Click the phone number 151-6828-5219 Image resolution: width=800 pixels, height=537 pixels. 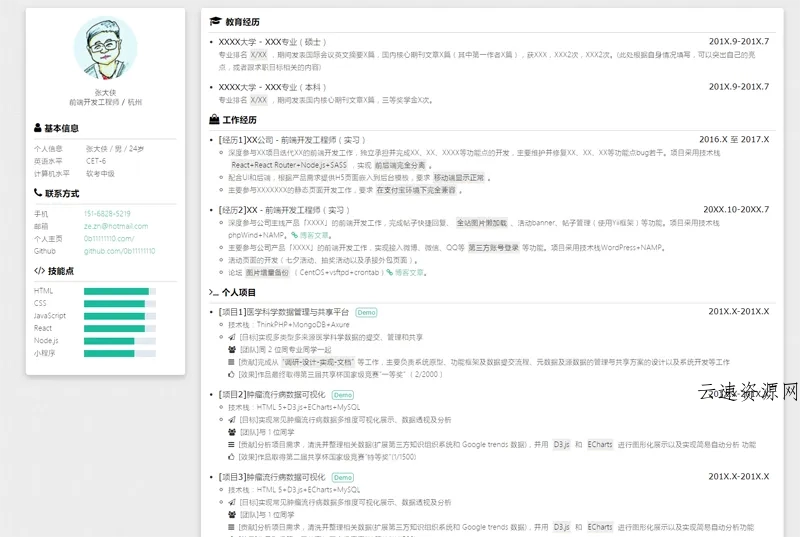tap(107, 213)
